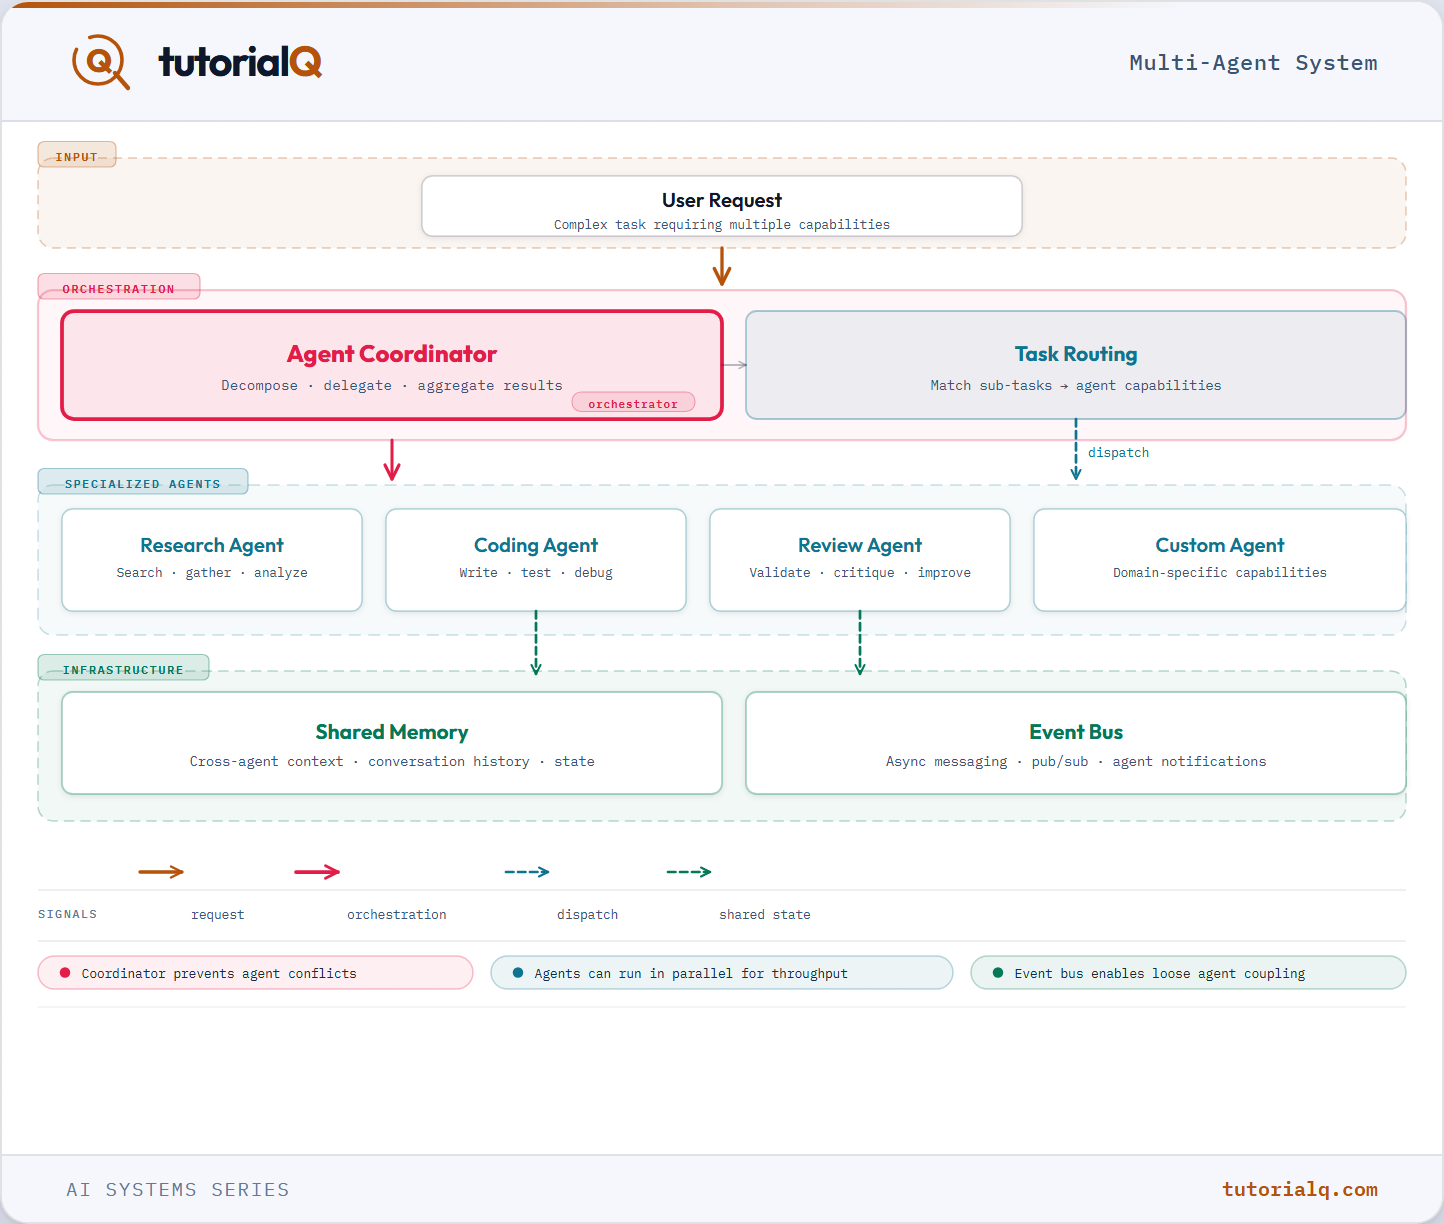Select the User Request card

pyautogui.click(x=722, y=206)
